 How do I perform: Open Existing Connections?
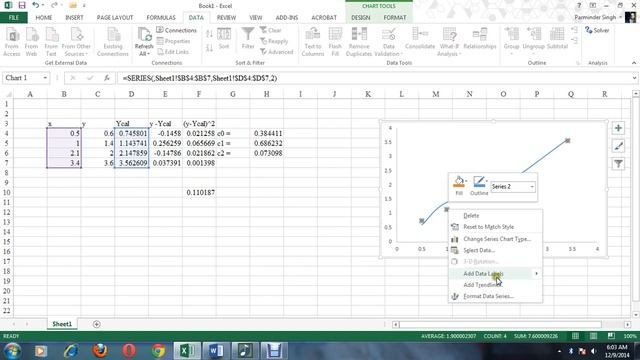pos(113,42)
